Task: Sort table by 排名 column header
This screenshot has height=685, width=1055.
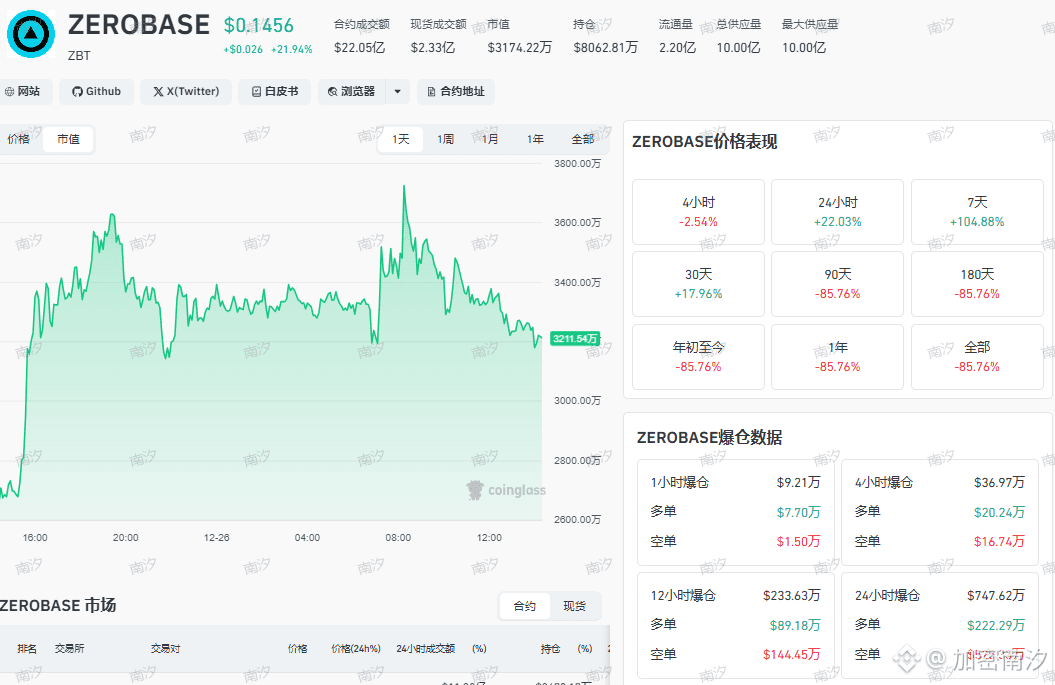Action: click(x=27, y=649)
